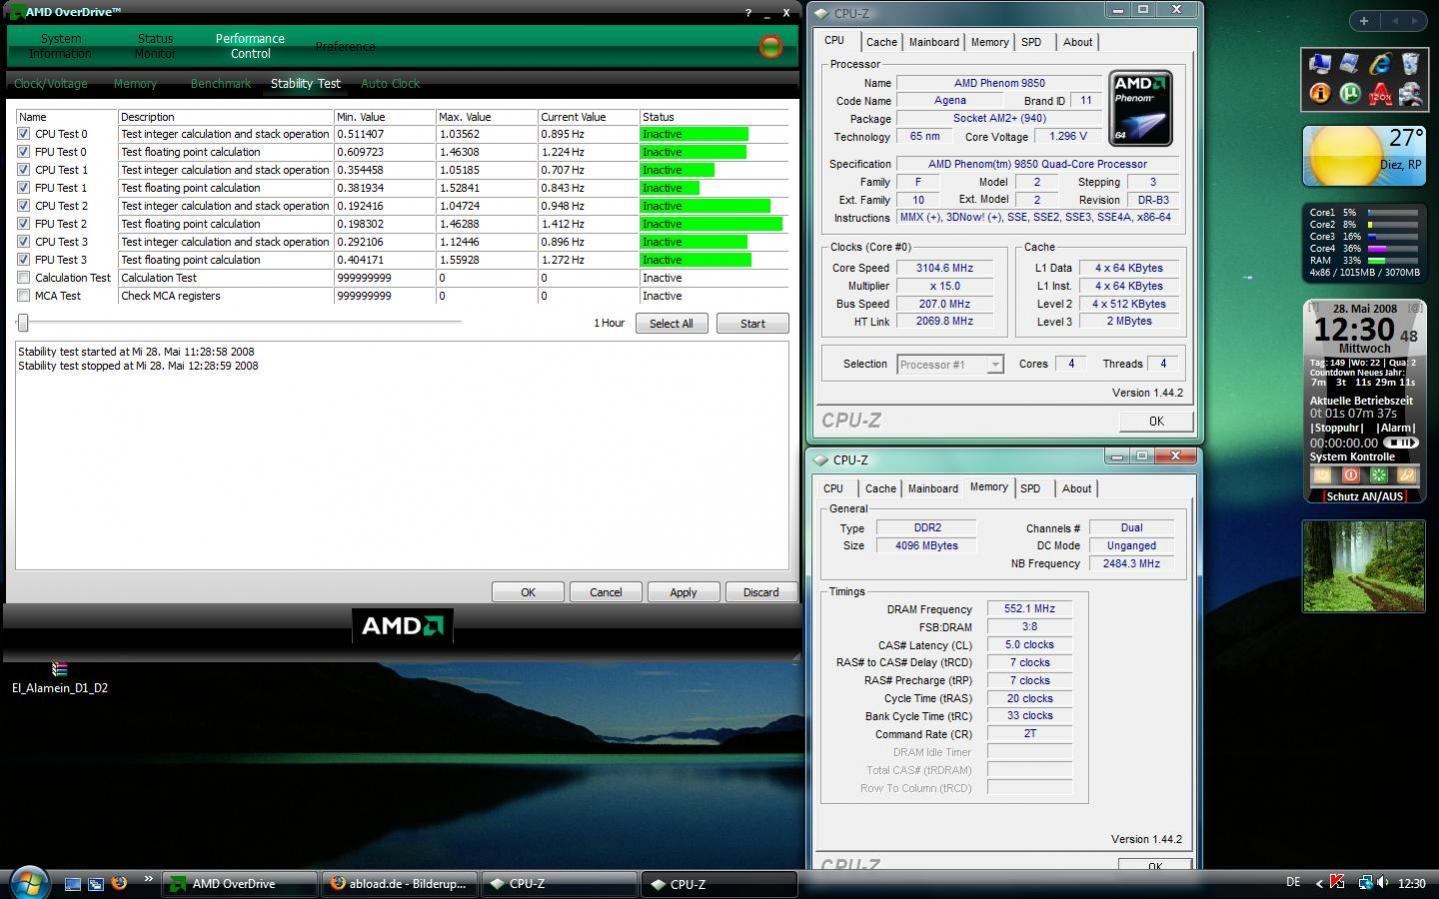Click the Max. Value column header
The height and width of the screenshot is (899, 1439).
click(486, 117)
